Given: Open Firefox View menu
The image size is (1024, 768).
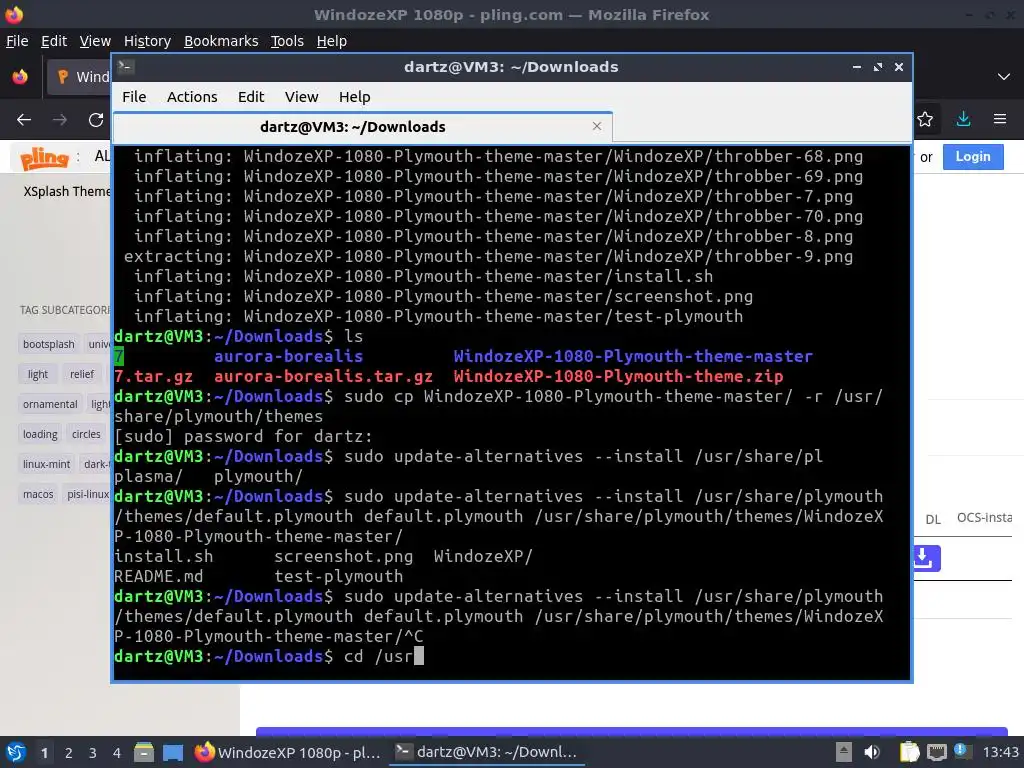Looking at the screenshot, I should (x=95, y=41).
